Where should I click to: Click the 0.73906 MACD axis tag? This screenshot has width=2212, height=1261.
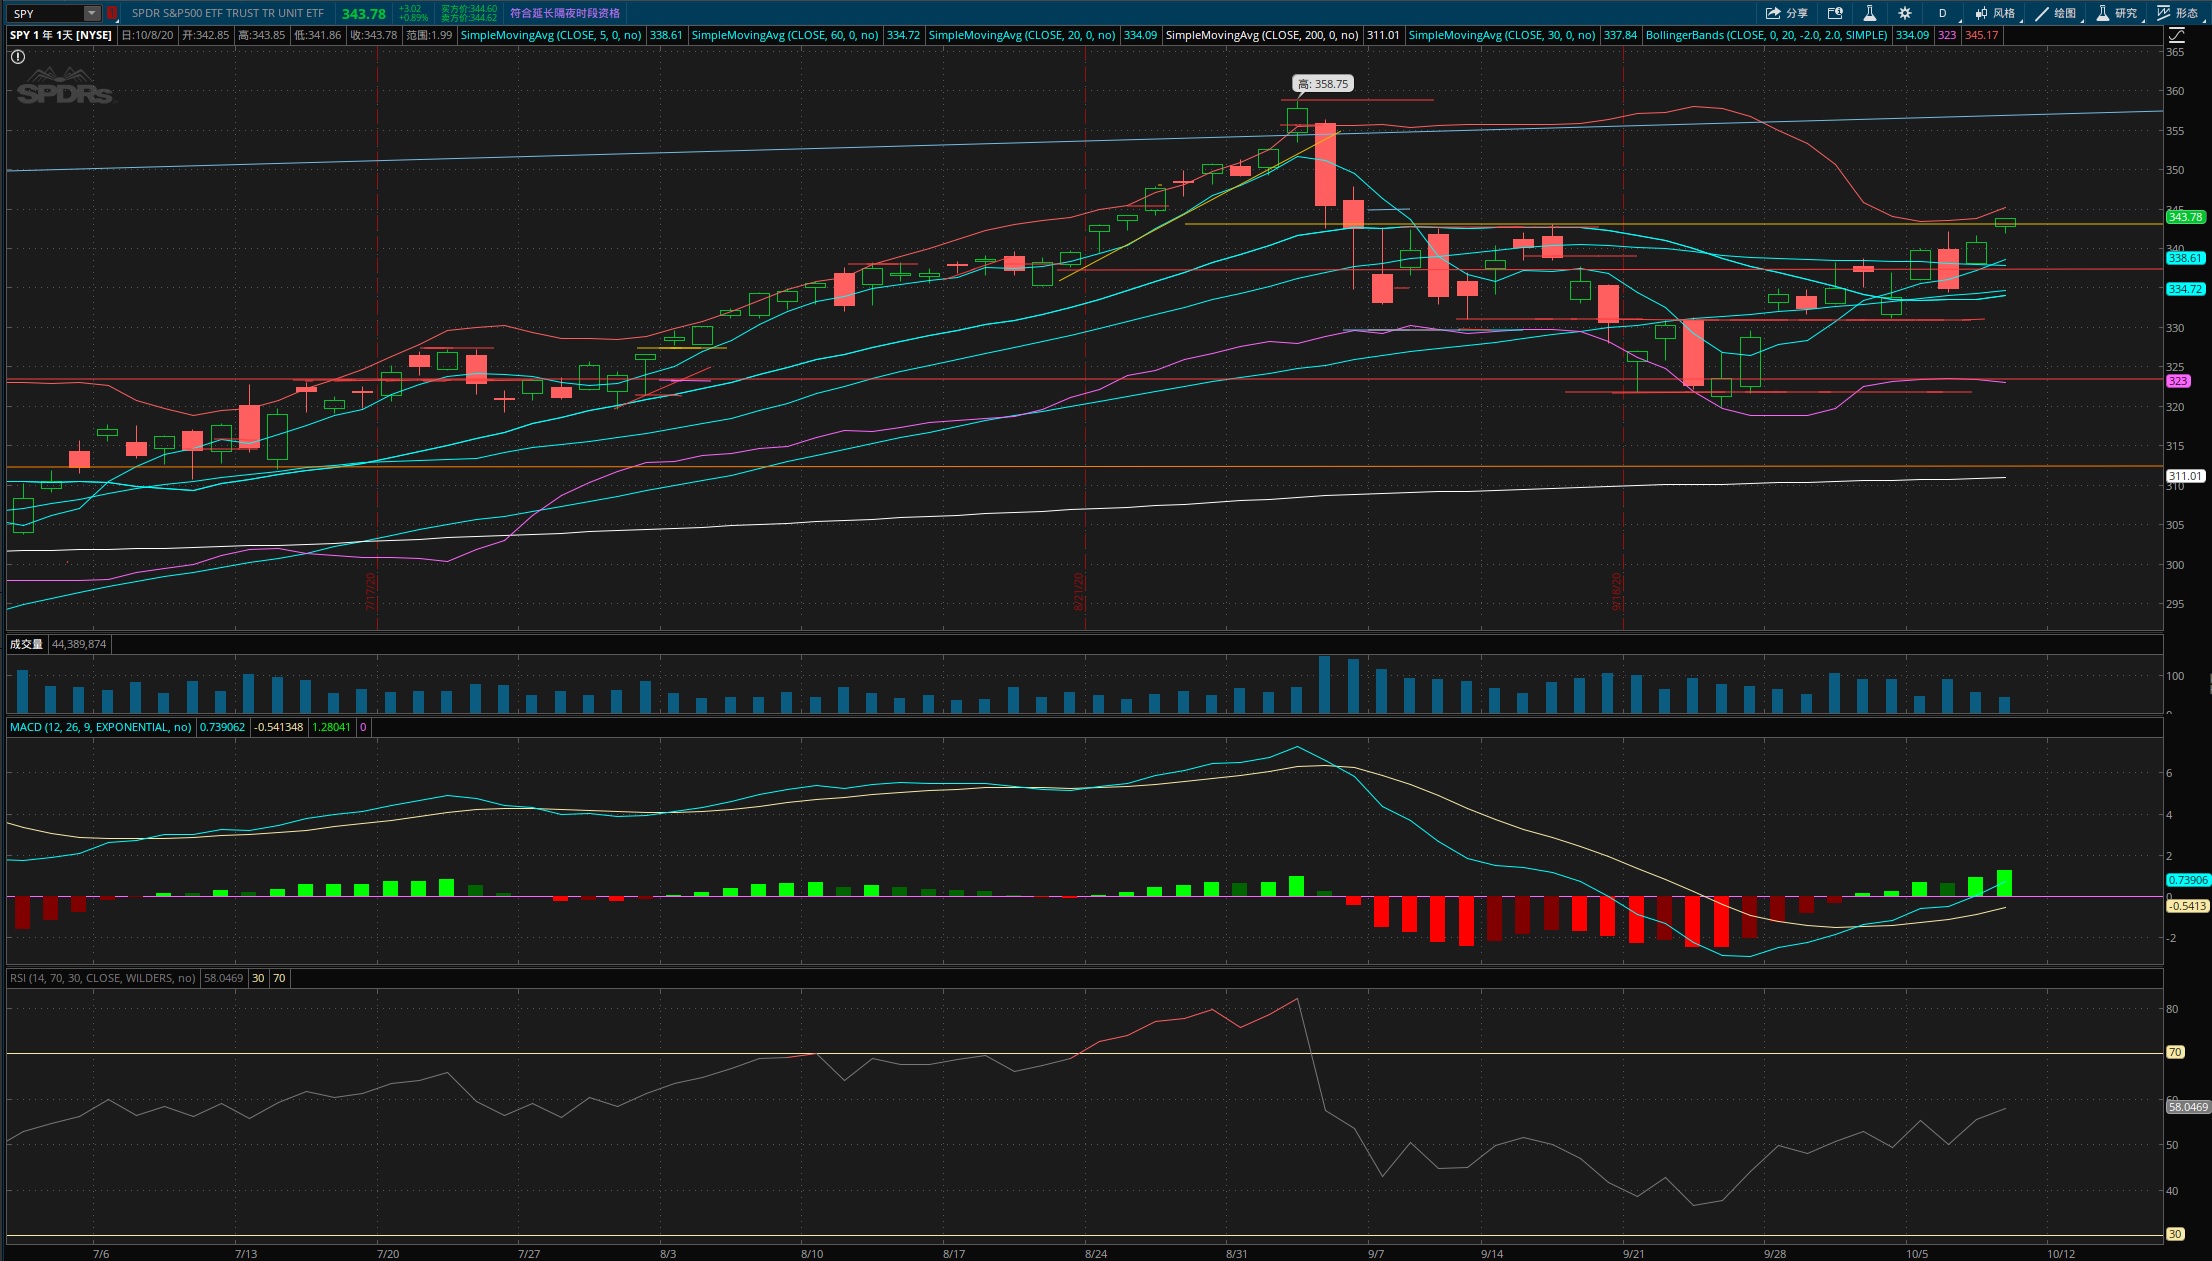pyautogui.click(x=2187, y=880)
